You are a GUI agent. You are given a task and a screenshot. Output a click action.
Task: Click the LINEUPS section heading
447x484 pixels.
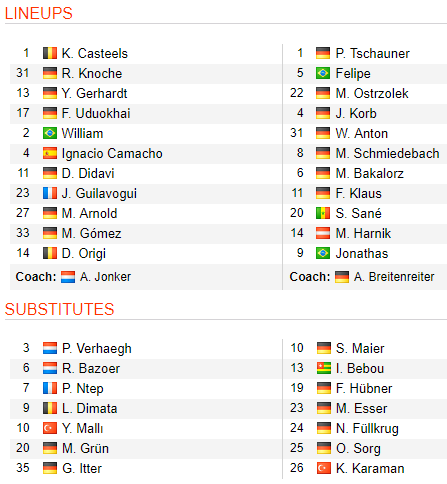tap(39, 13)
